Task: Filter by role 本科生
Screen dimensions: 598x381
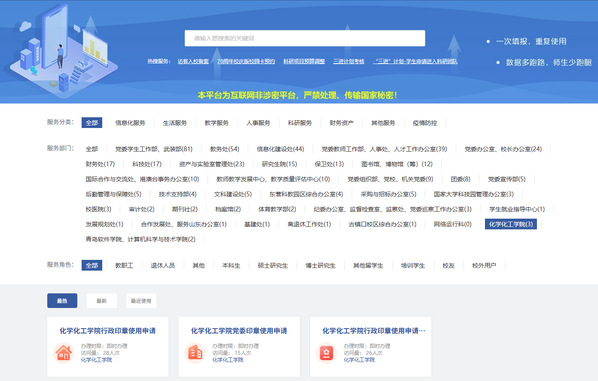Action: pos(231,265)
